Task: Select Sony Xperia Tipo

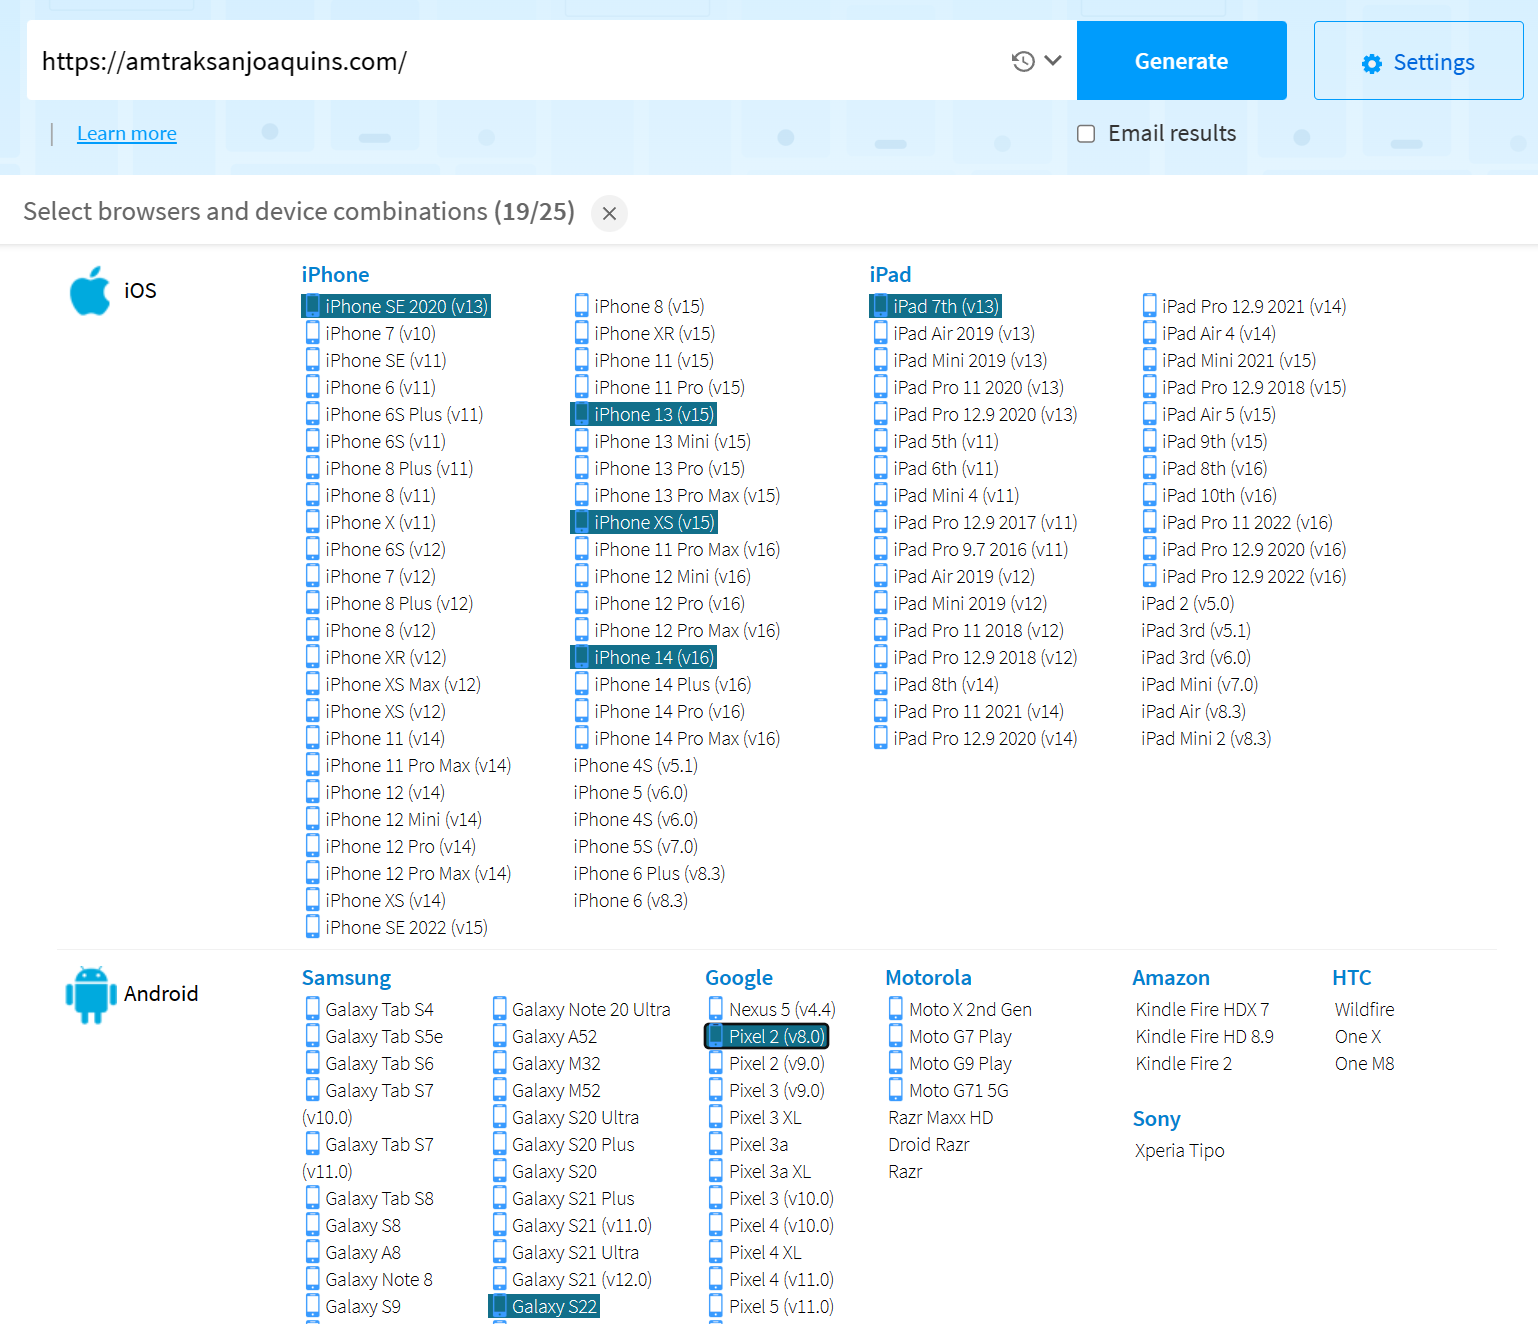Action: [x=1179, y=1150]
